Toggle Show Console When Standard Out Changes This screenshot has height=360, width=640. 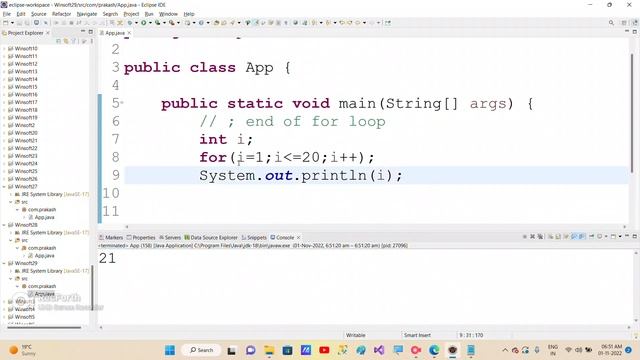point(574,236)
